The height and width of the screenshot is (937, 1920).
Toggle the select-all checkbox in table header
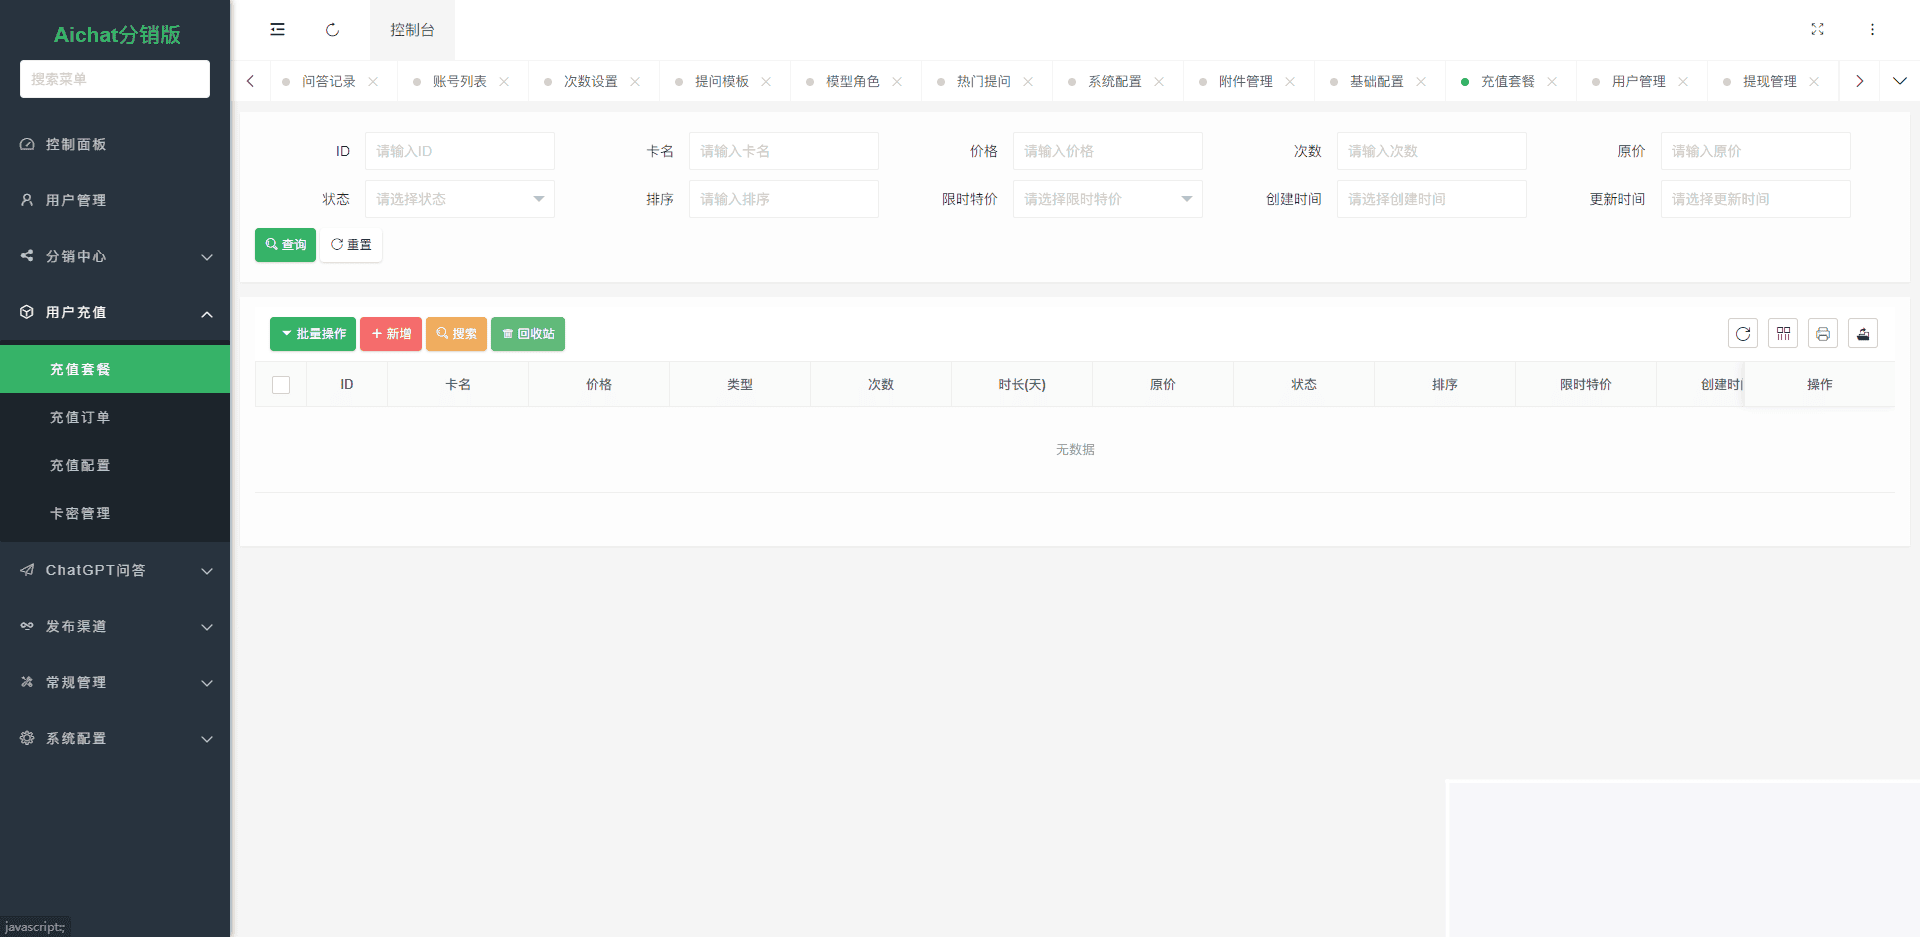pos(281,384)
